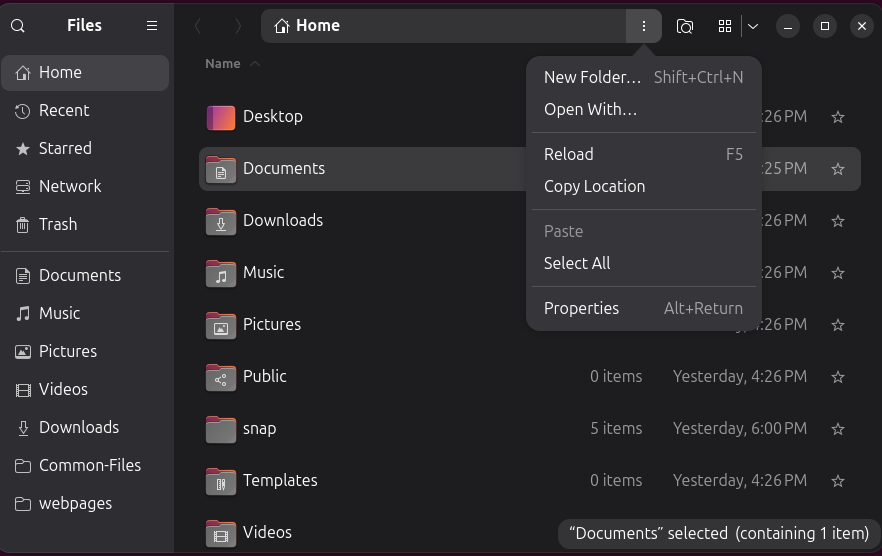Viewport: 882px width, 556px height.
Task: Expand the view options dropdown arrow
Action: point(753,26)
